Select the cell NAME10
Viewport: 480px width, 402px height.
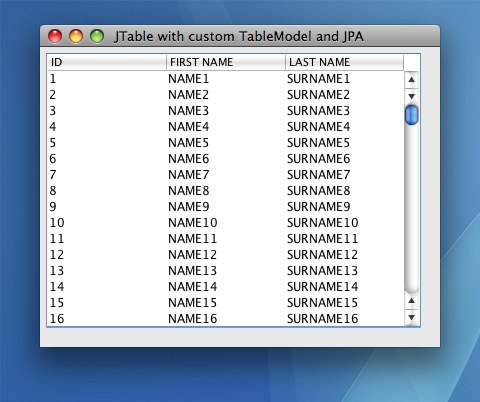click(226, 223)
